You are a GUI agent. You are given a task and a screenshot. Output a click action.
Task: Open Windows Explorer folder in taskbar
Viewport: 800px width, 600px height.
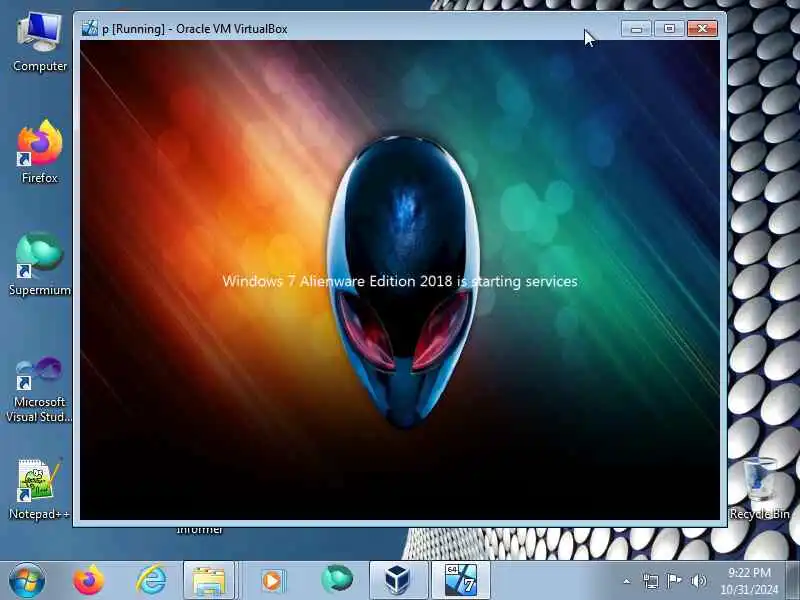[x=209, y=581]
